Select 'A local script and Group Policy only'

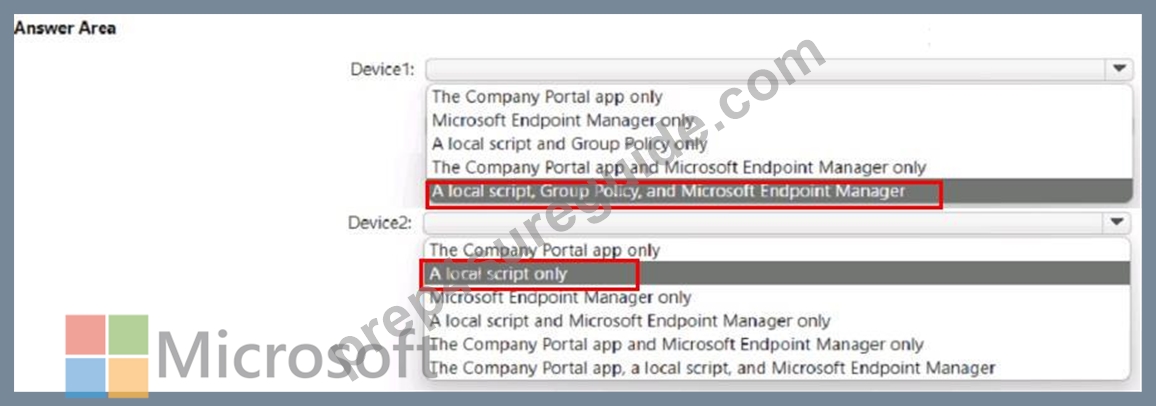[569, 144]
